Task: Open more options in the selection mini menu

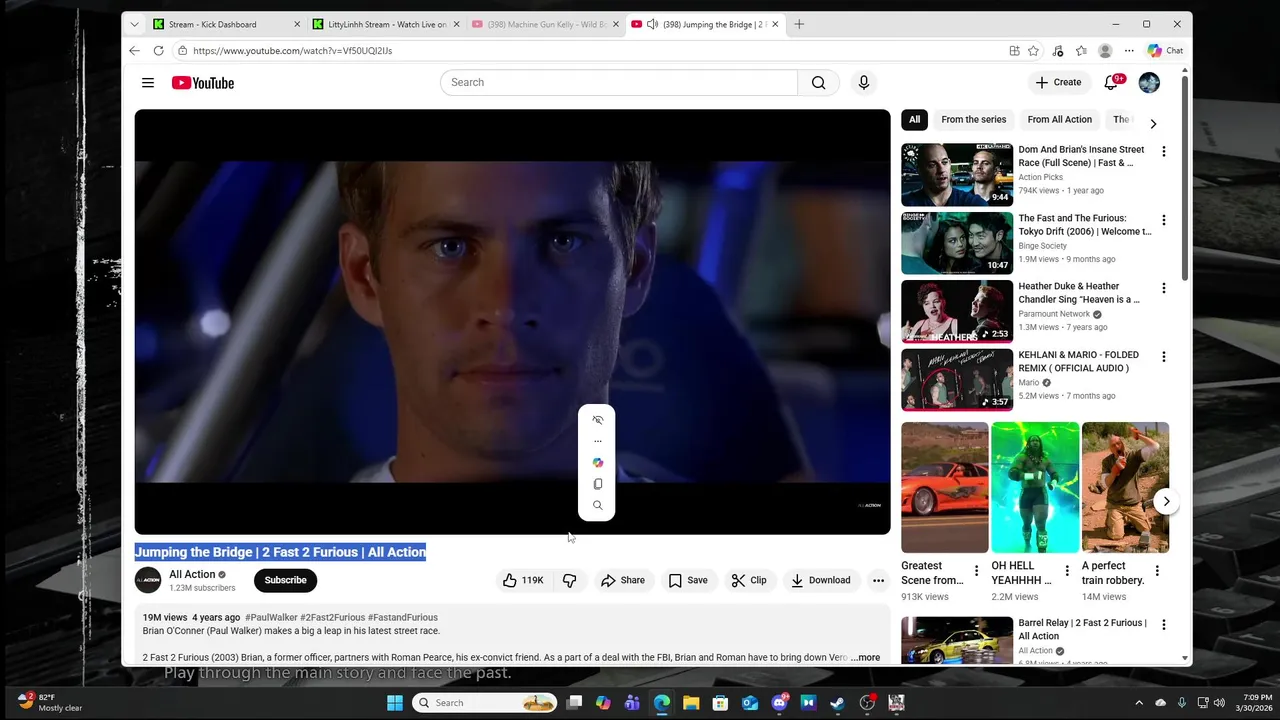Action: coord(597,441)
